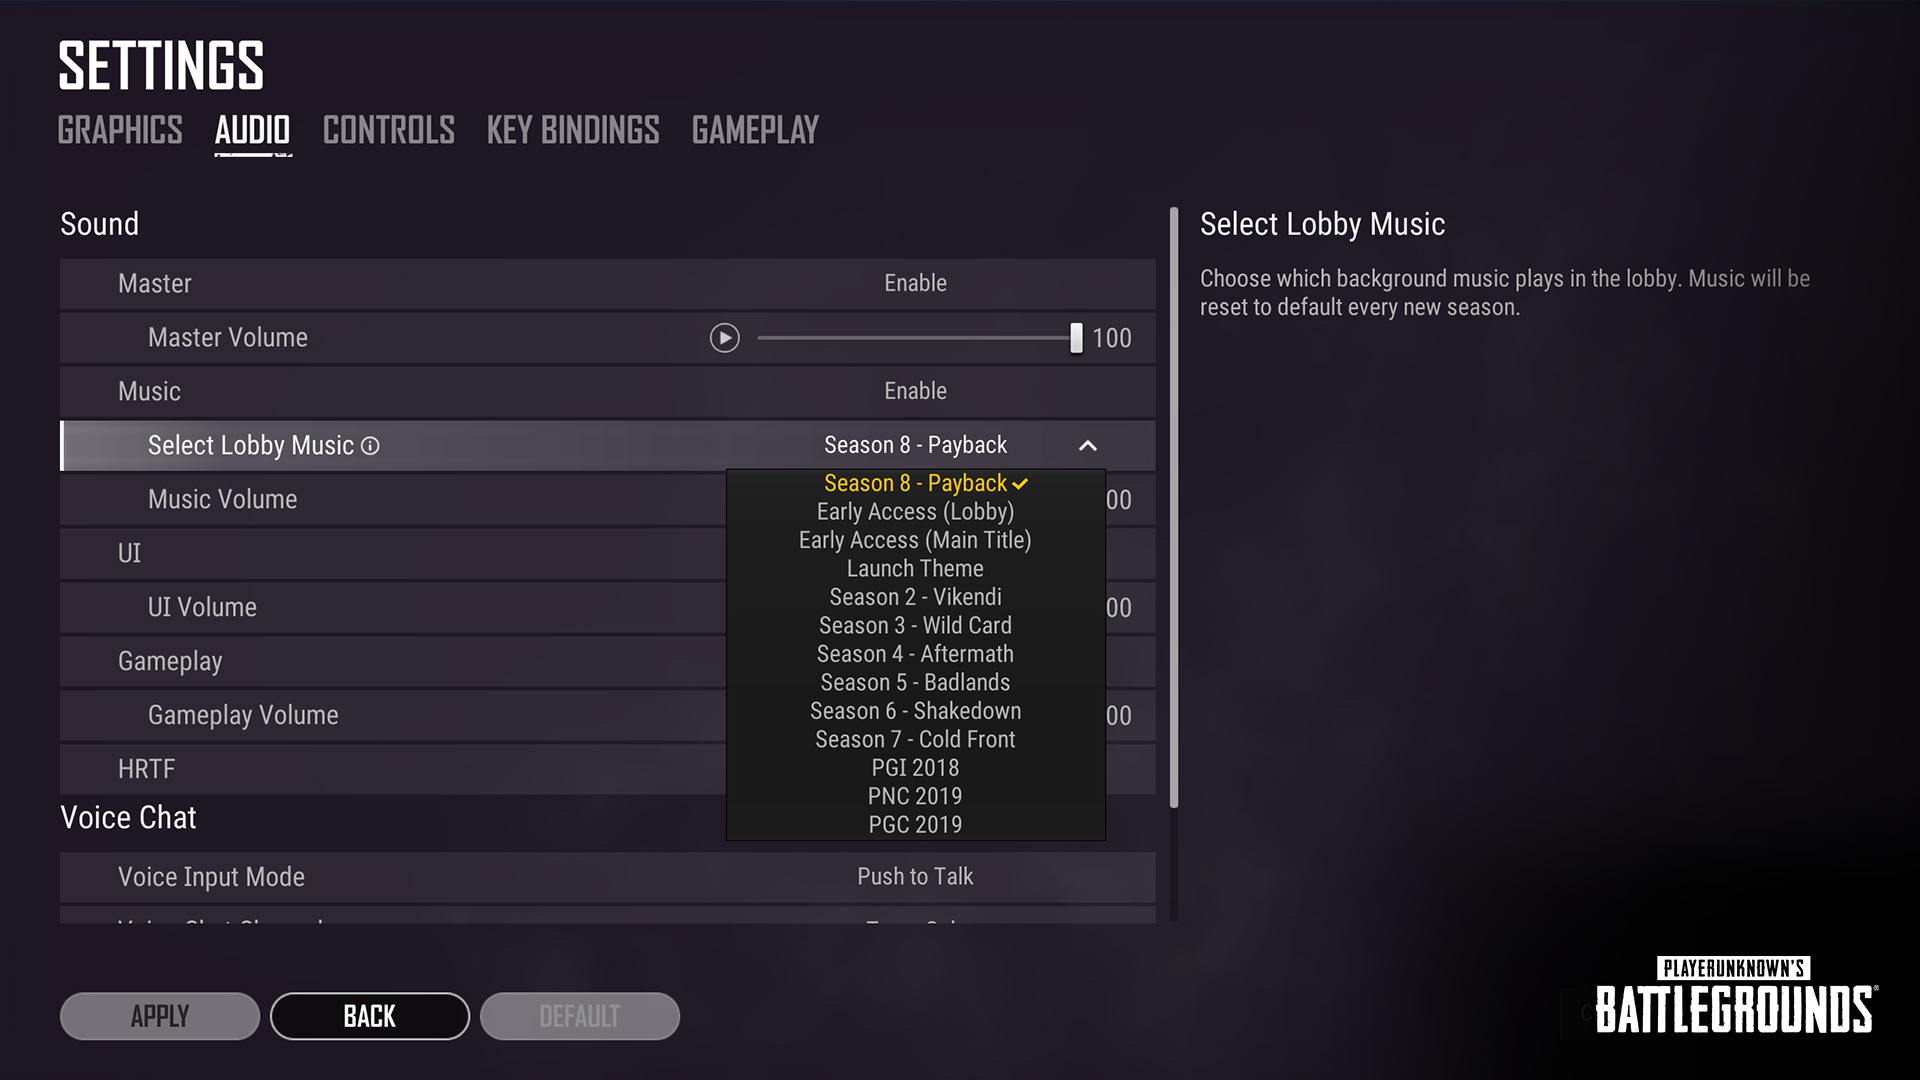Viewport: 1920px width, 1080px height.
Task: Switch to GRAPHICS settings tab
Action: tap(120, 129)
